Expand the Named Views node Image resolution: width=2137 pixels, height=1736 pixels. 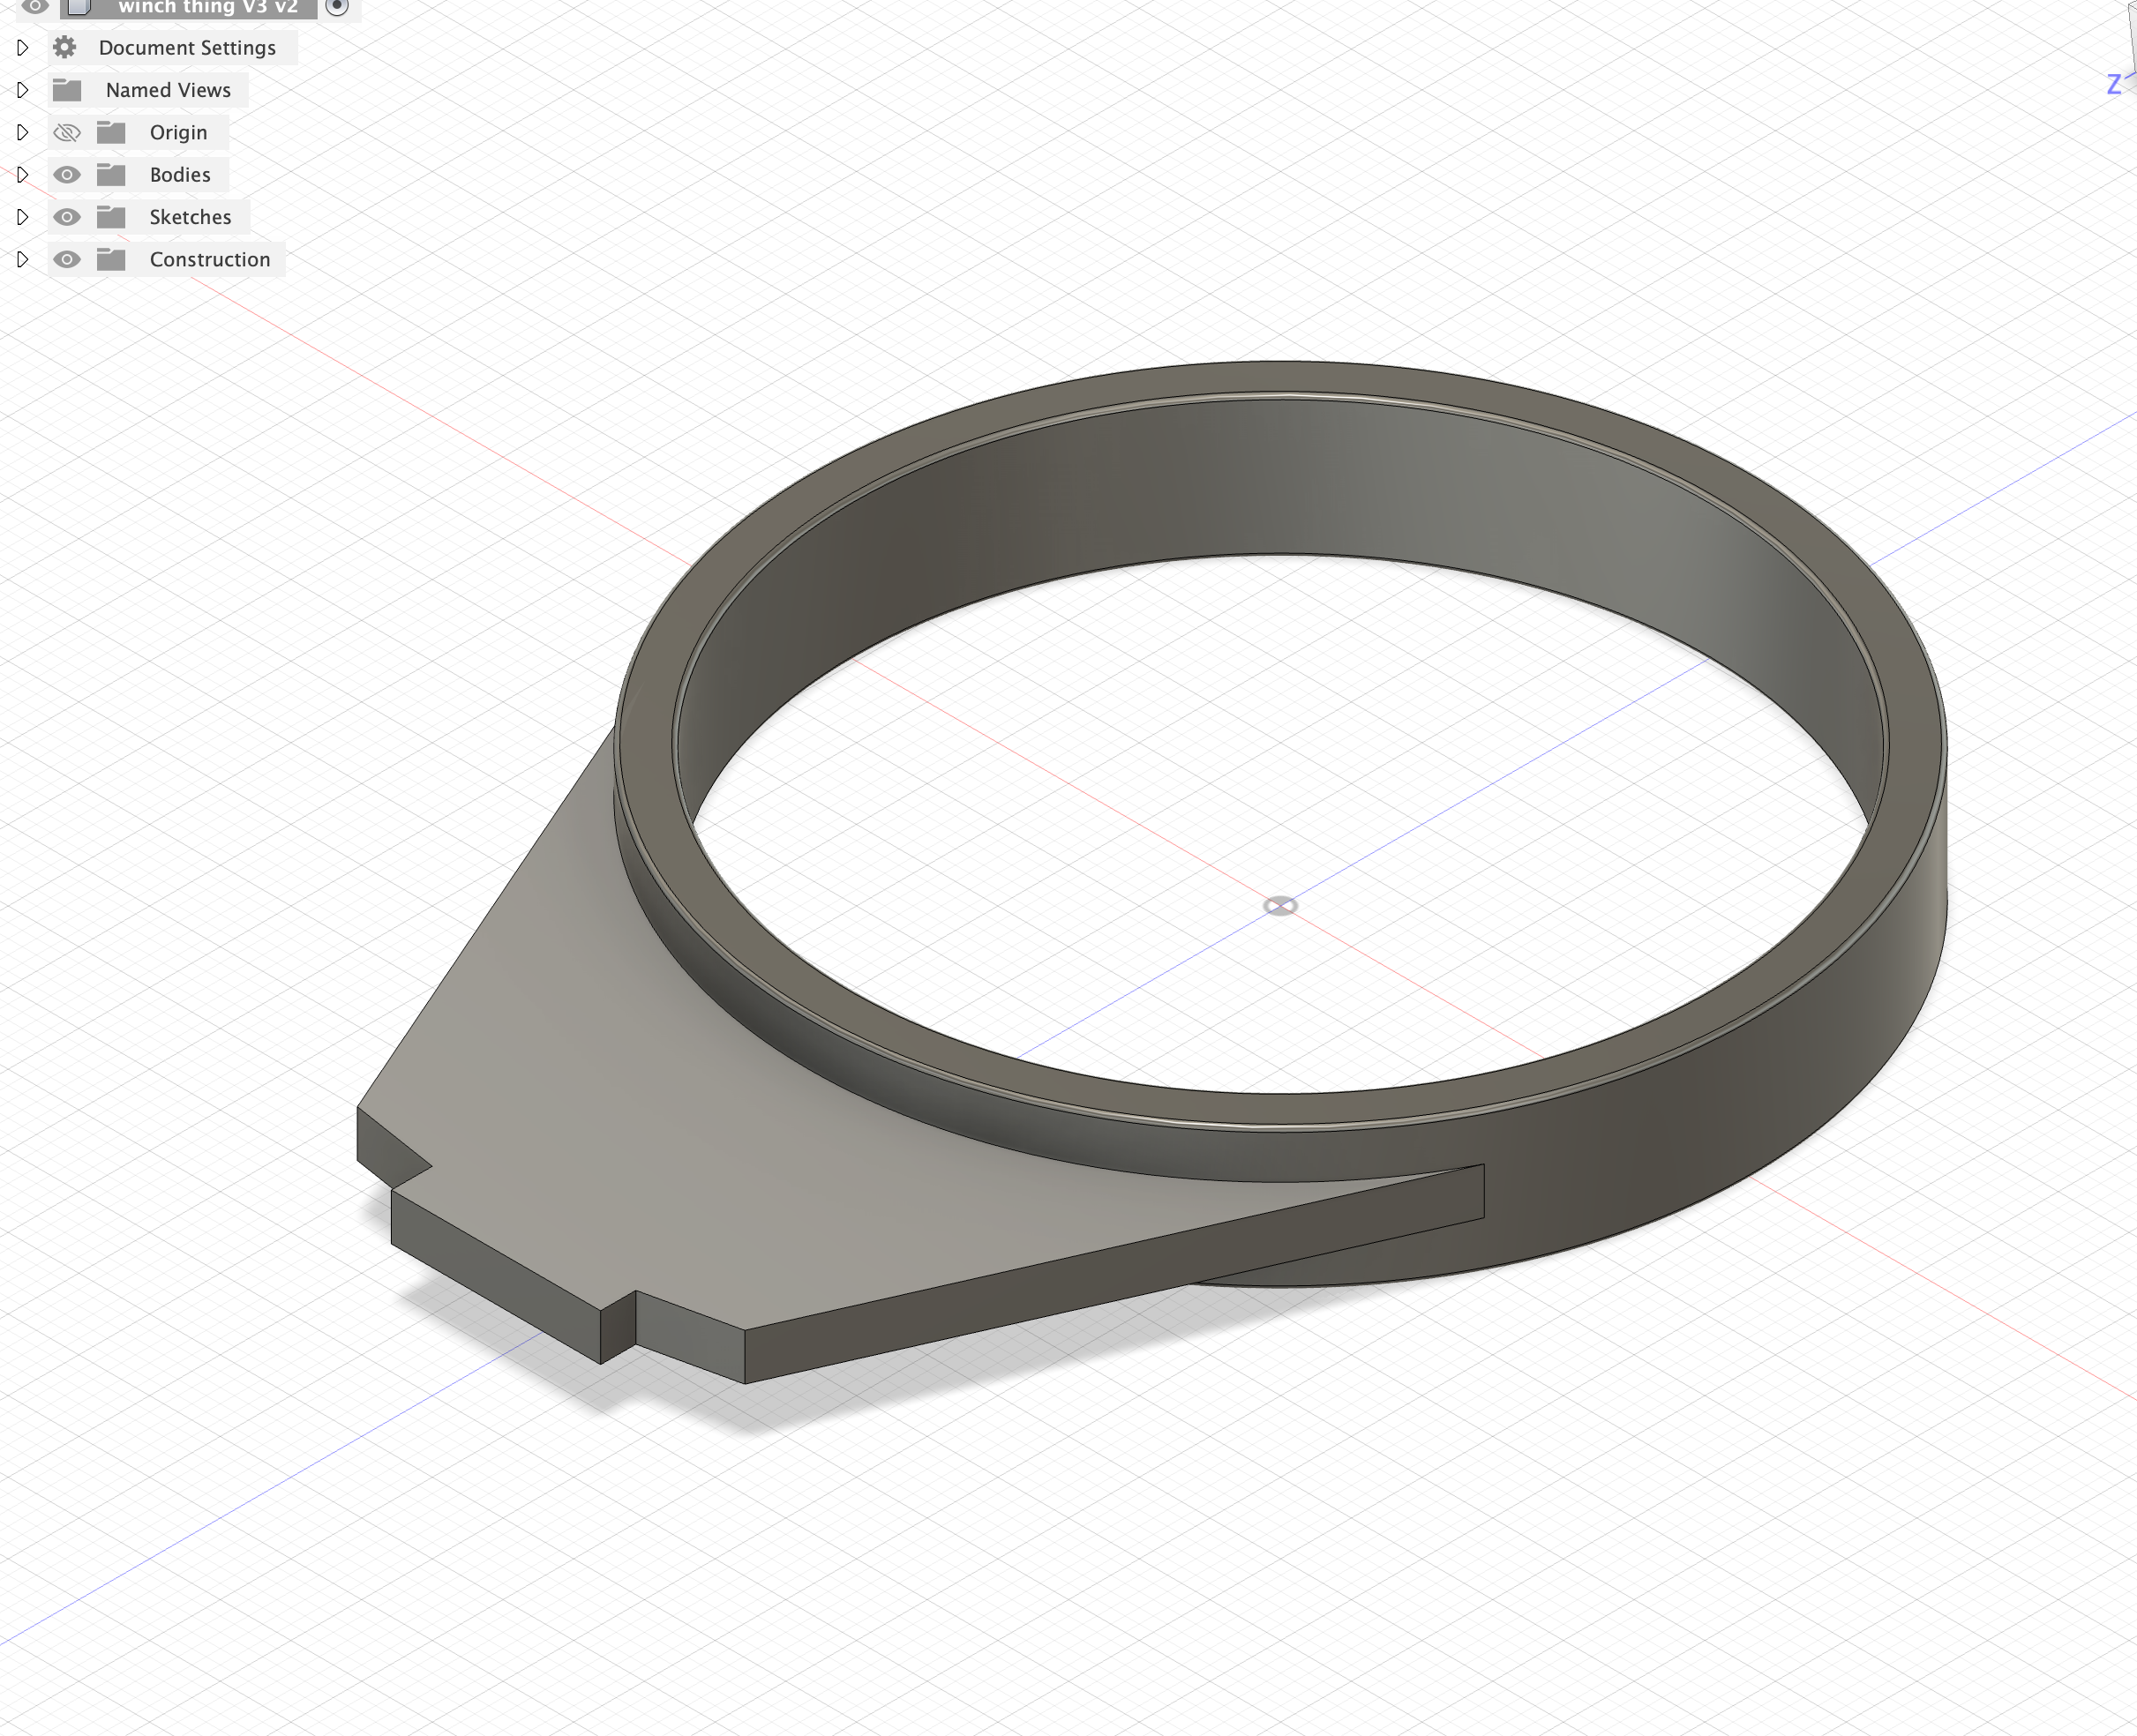[22, 90]
